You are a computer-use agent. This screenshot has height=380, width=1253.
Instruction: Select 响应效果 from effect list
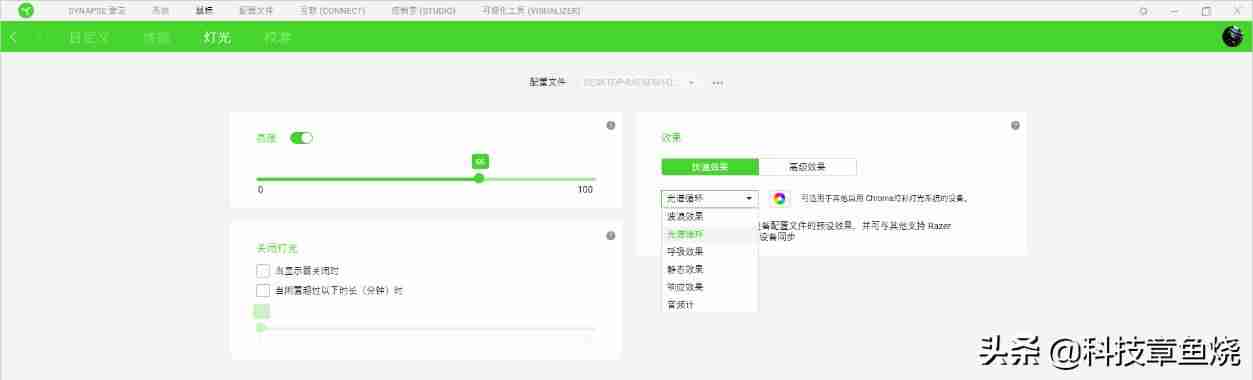709,286
